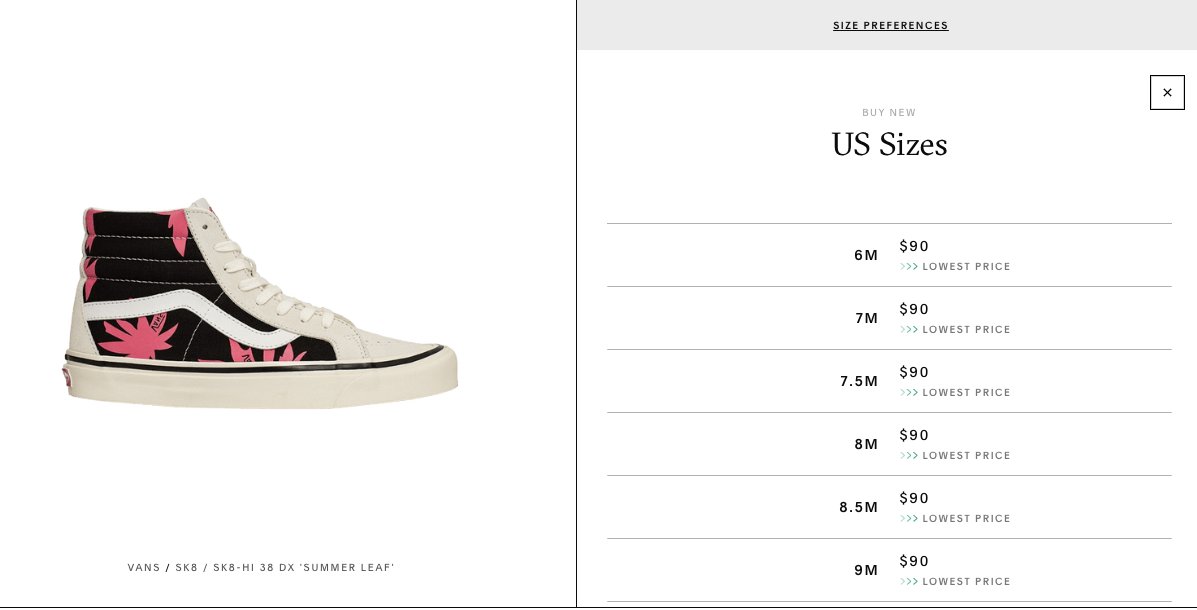Click the green arrows icon in the 8.5M row
1197x610 pixels.
coord(908,518)
